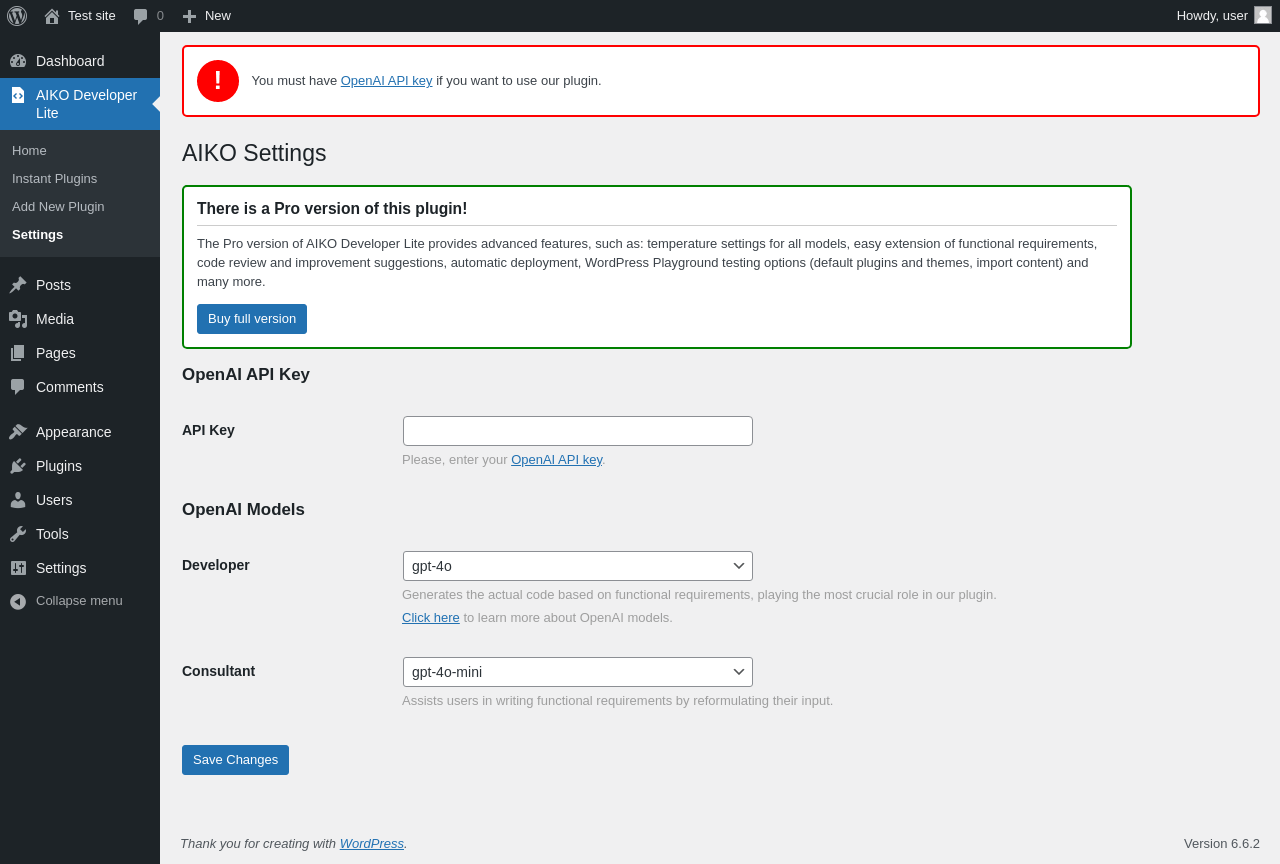Viewport: 1280px width, 864px height.
Task: Open the Users menu label
Action: pyautogui.click(x=54, y=500)
